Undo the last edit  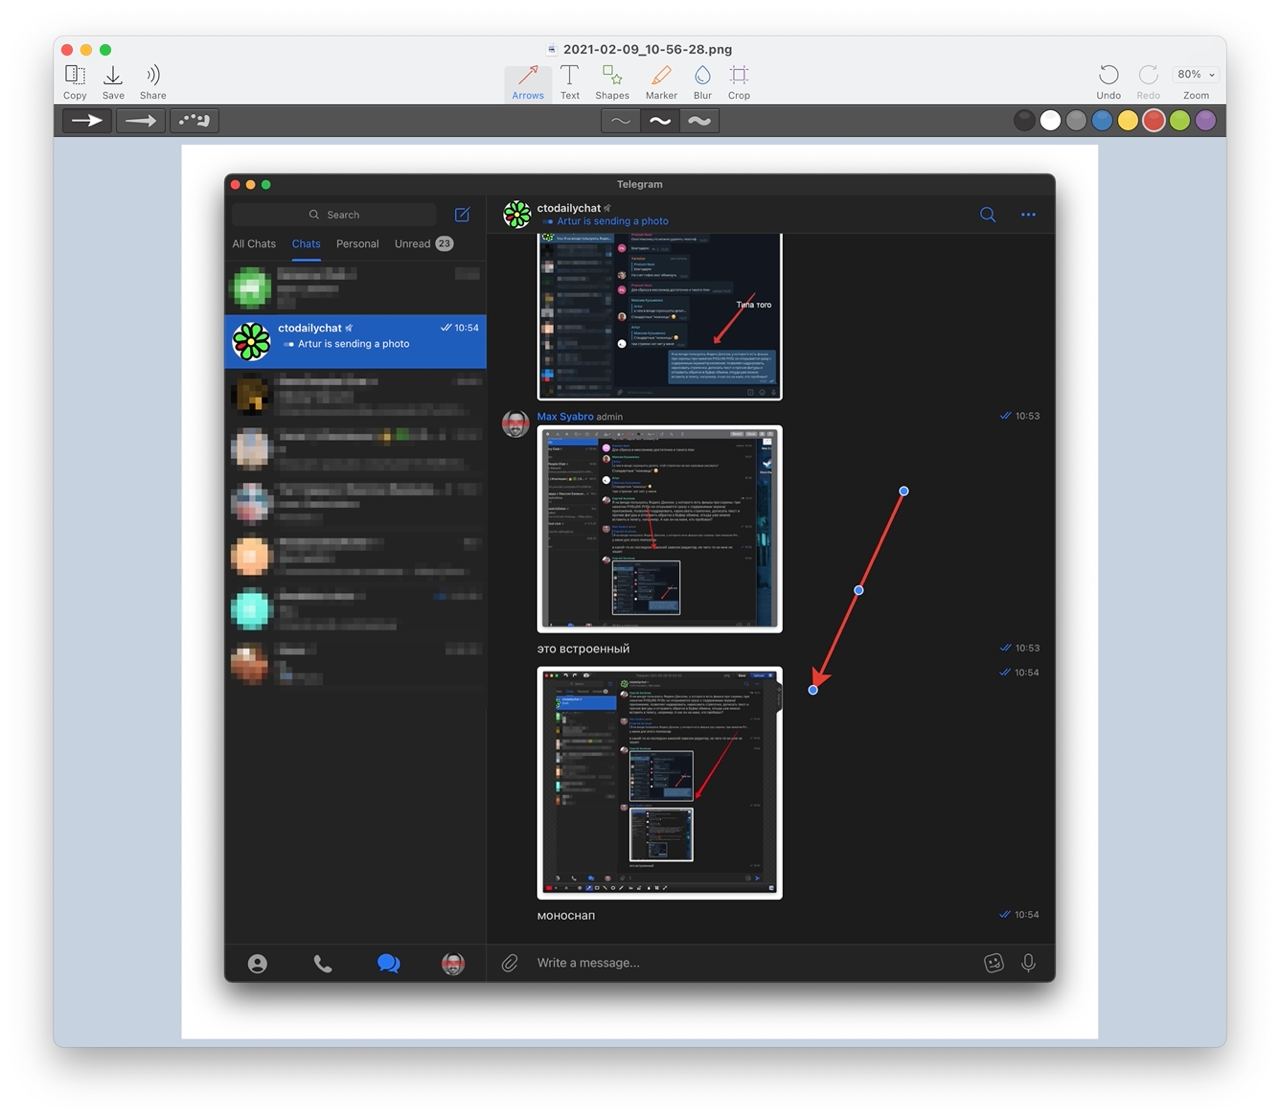(1108, 82)
